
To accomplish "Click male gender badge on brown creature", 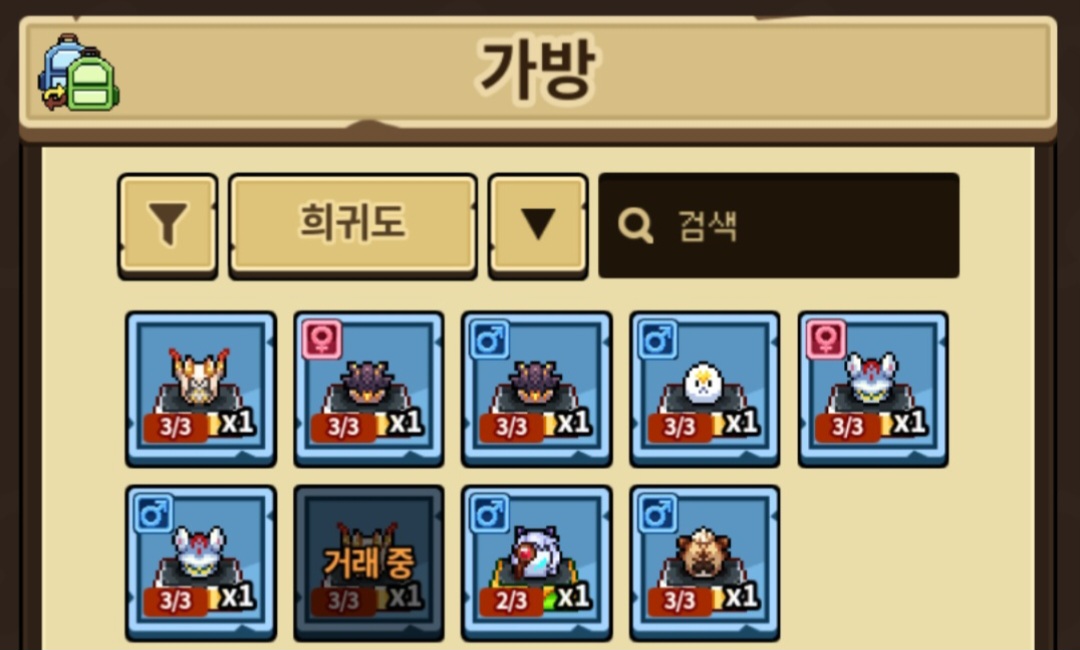I will [x=658, y=513].
